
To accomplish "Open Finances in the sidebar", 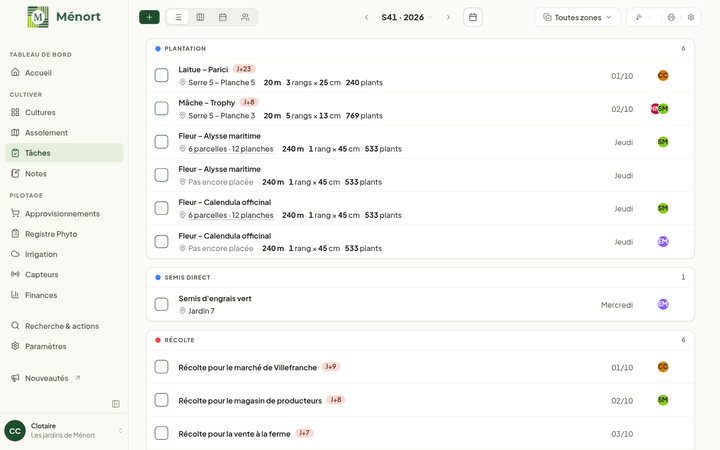I will (64, 295).
